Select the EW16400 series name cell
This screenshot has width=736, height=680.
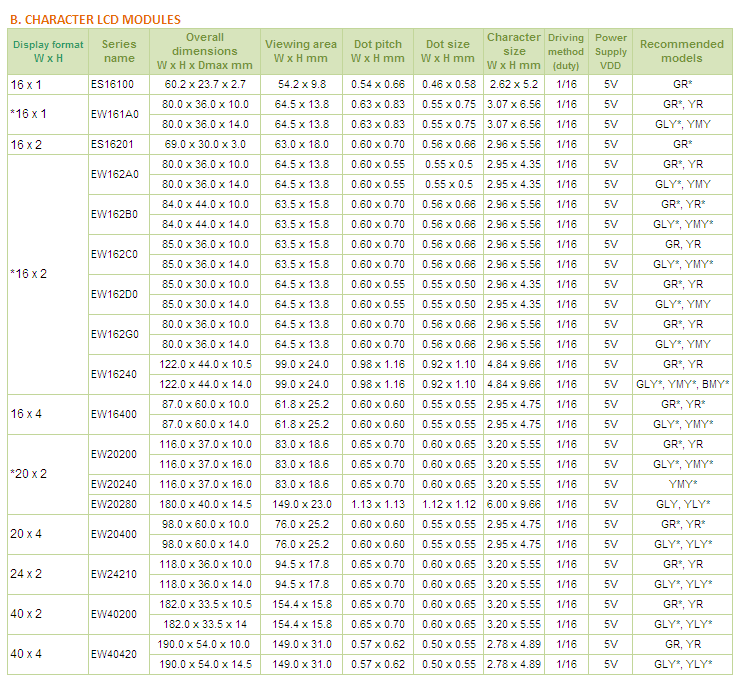coord(119,414)
